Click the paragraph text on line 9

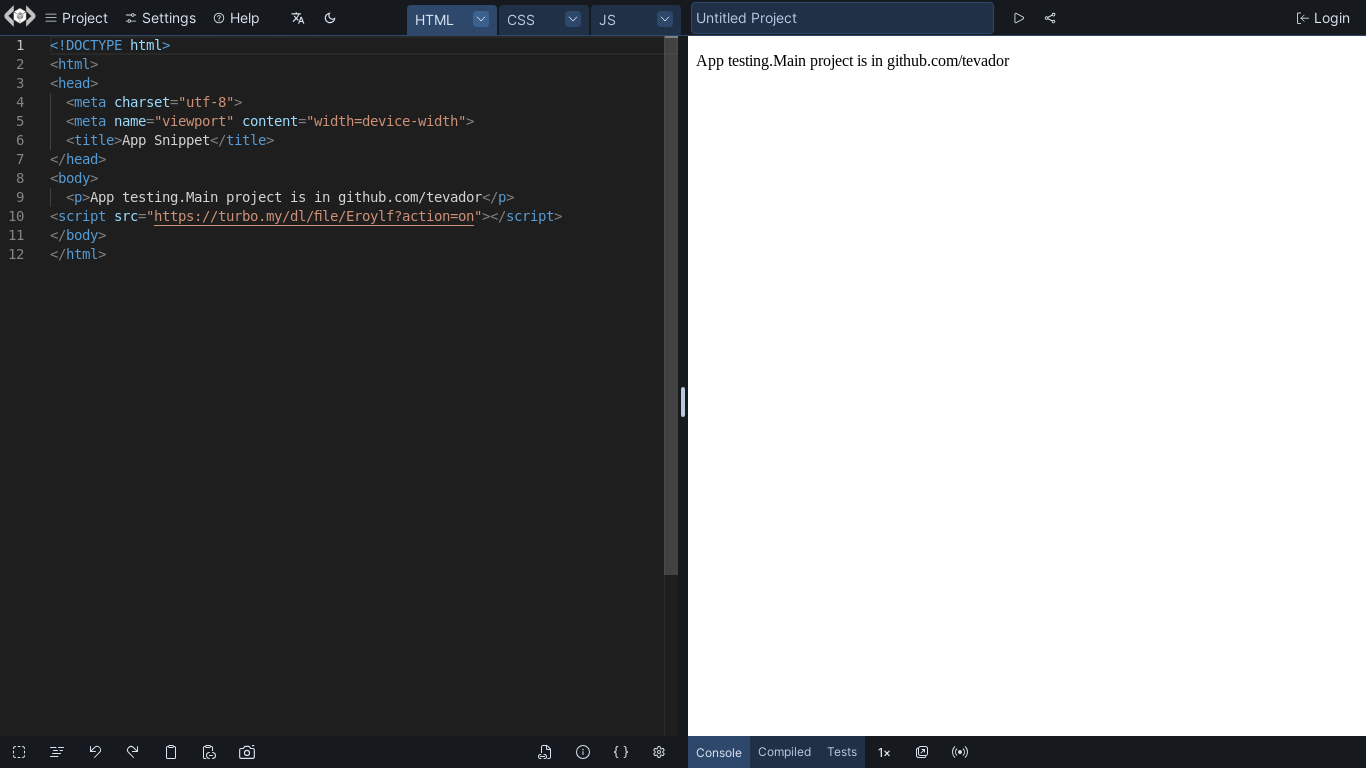pyautogui.click(x=286, y=197)
